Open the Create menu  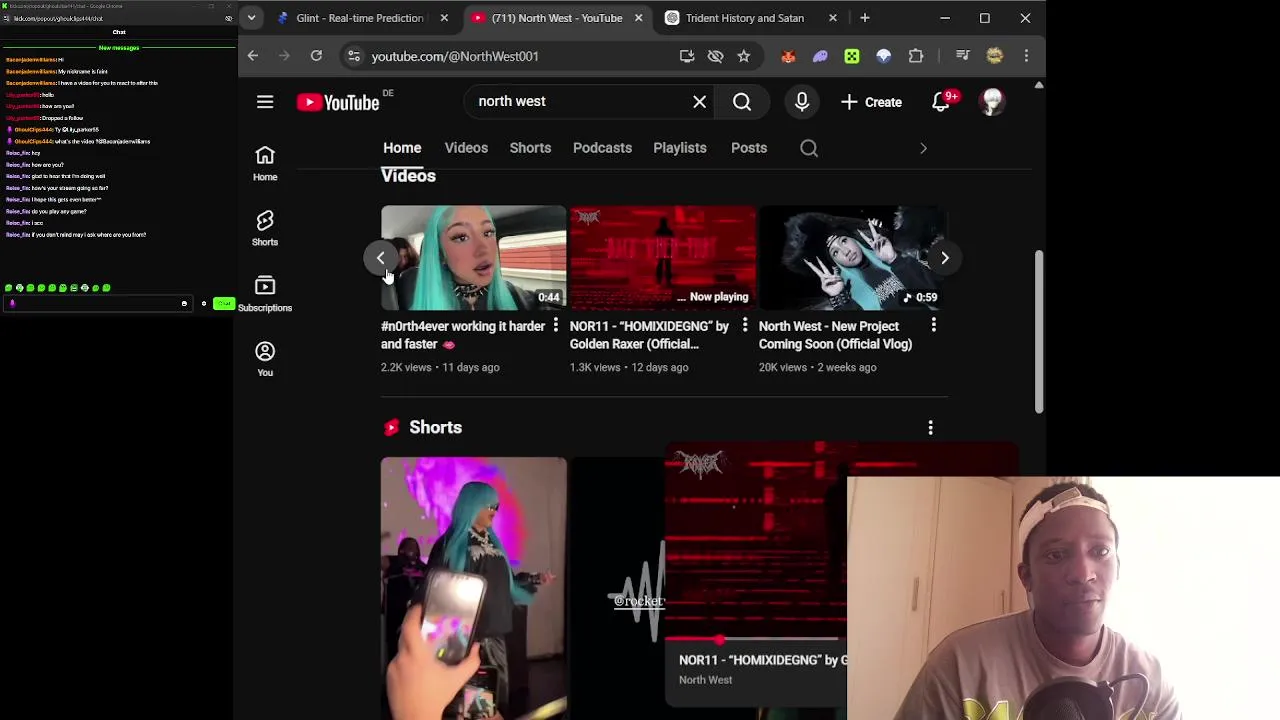(871, 102)
